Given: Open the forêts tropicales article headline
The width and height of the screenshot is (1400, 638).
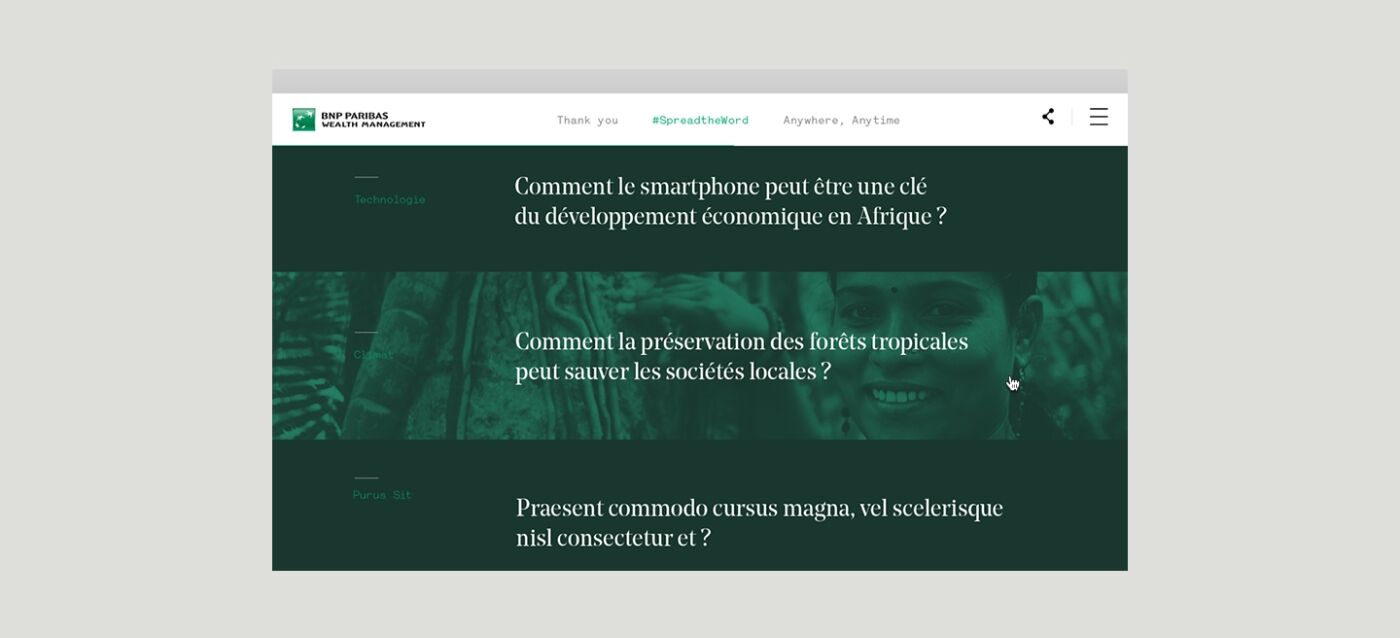Looking at the screenshot, I should [x=741, y=357].
